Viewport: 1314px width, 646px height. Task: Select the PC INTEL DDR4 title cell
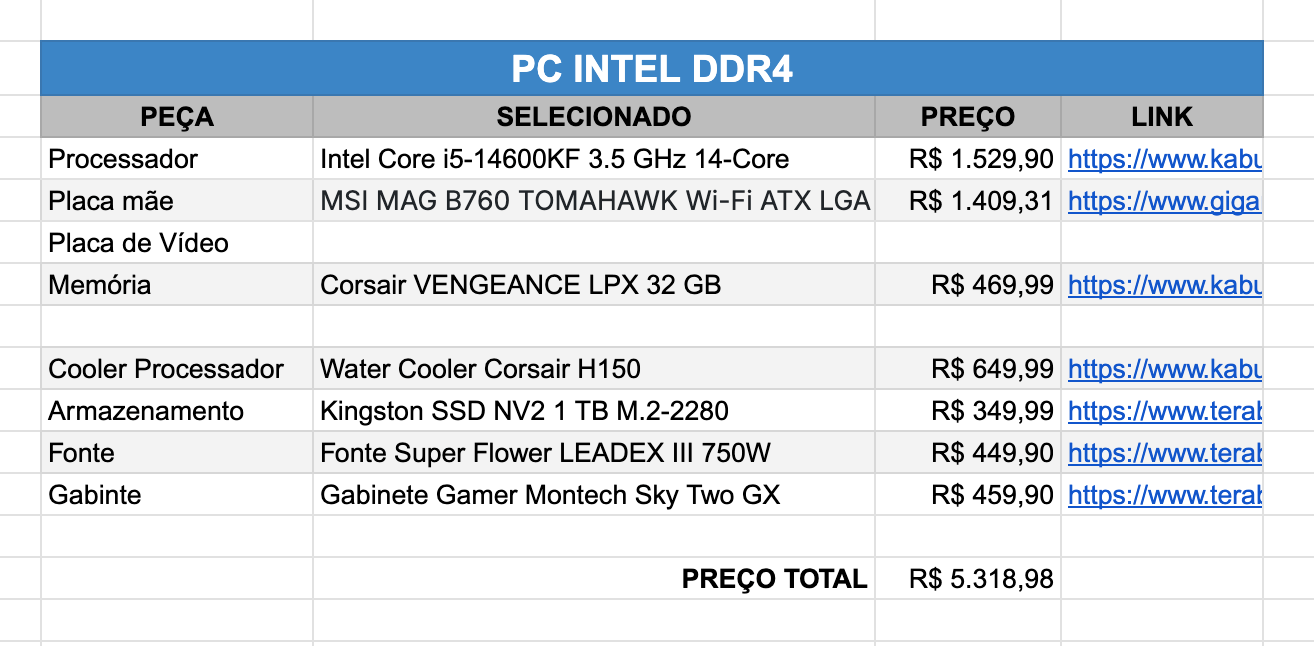[652, 68]
